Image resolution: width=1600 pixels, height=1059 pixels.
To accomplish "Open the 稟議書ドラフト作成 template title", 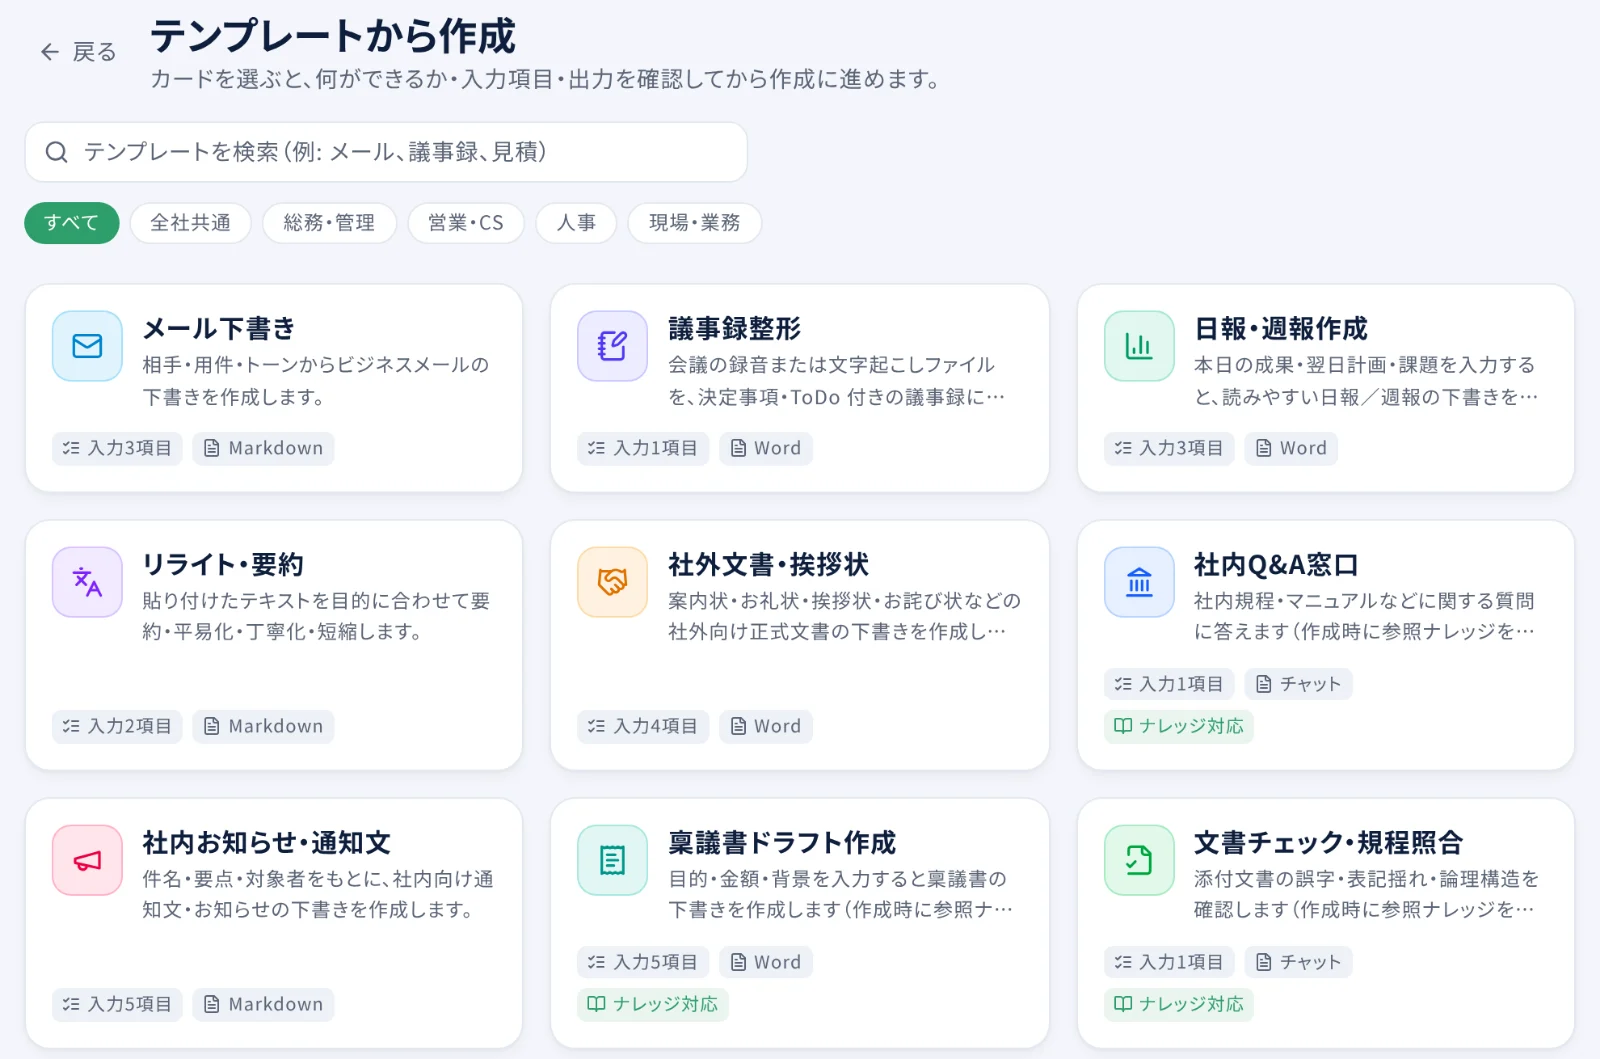I will [x=782, y=842].
